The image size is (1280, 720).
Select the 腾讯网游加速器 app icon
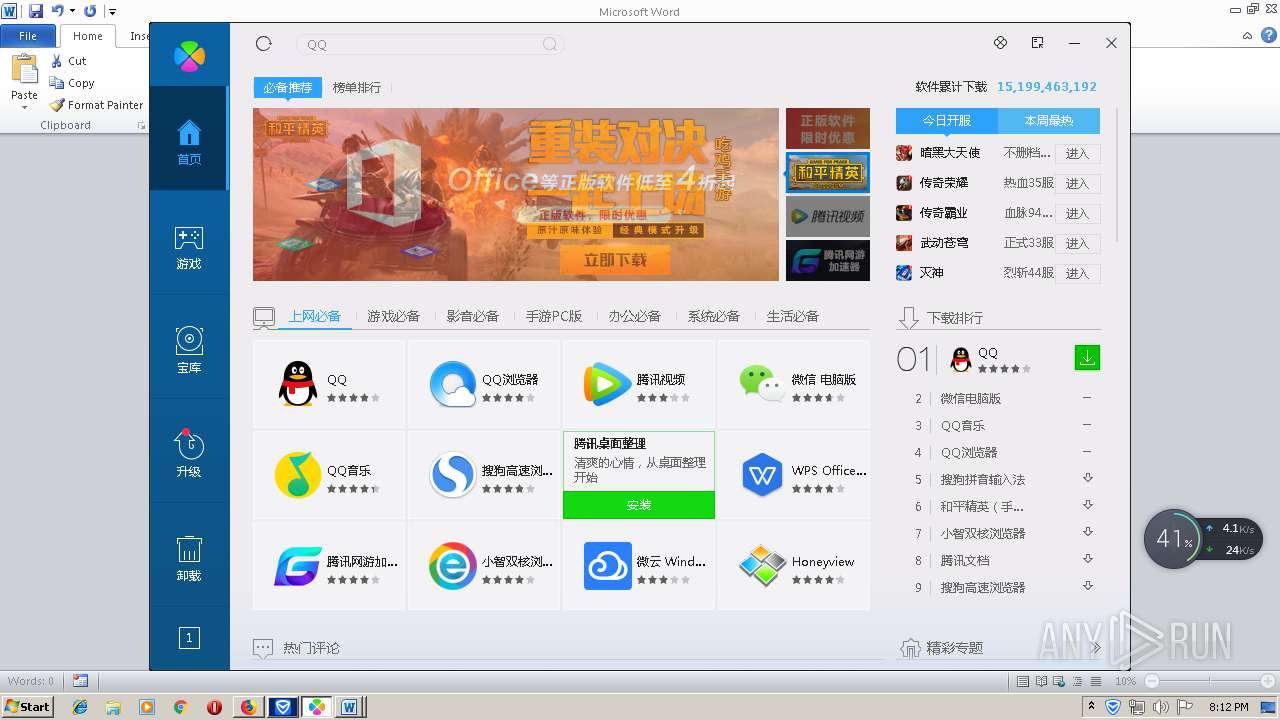[297, 566]
